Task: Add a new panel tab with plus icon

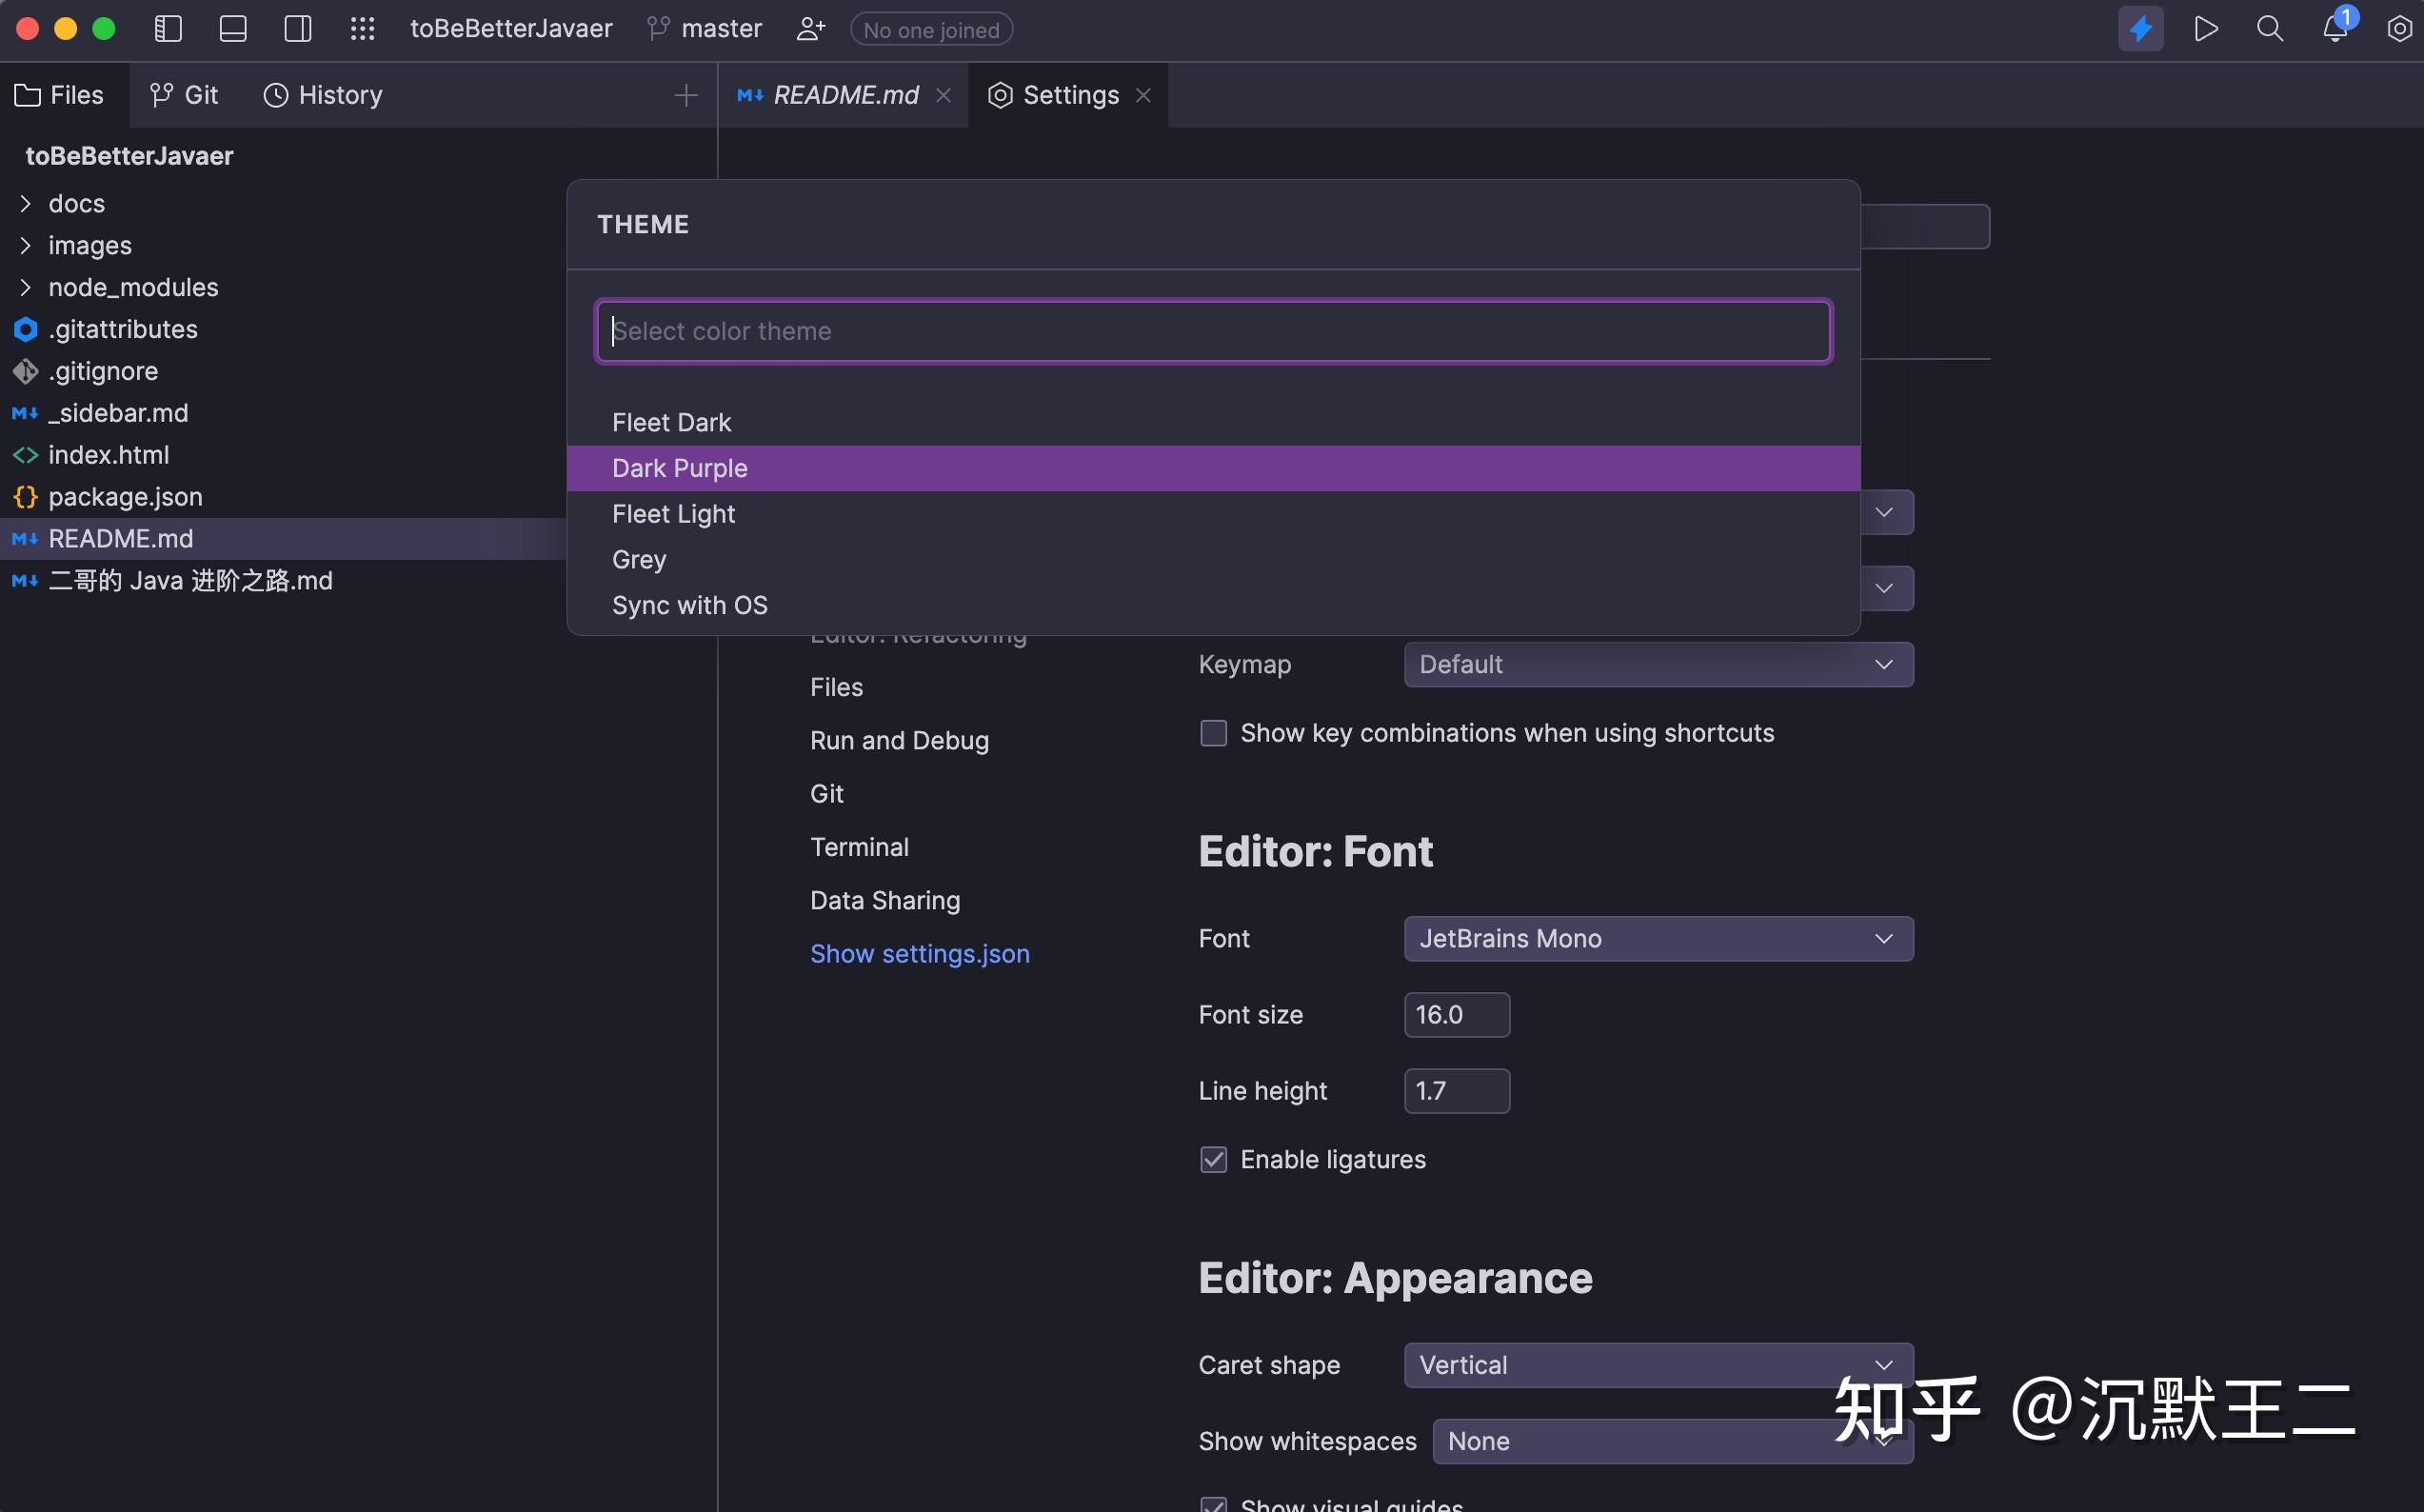Action: click(x=686, y=95)
